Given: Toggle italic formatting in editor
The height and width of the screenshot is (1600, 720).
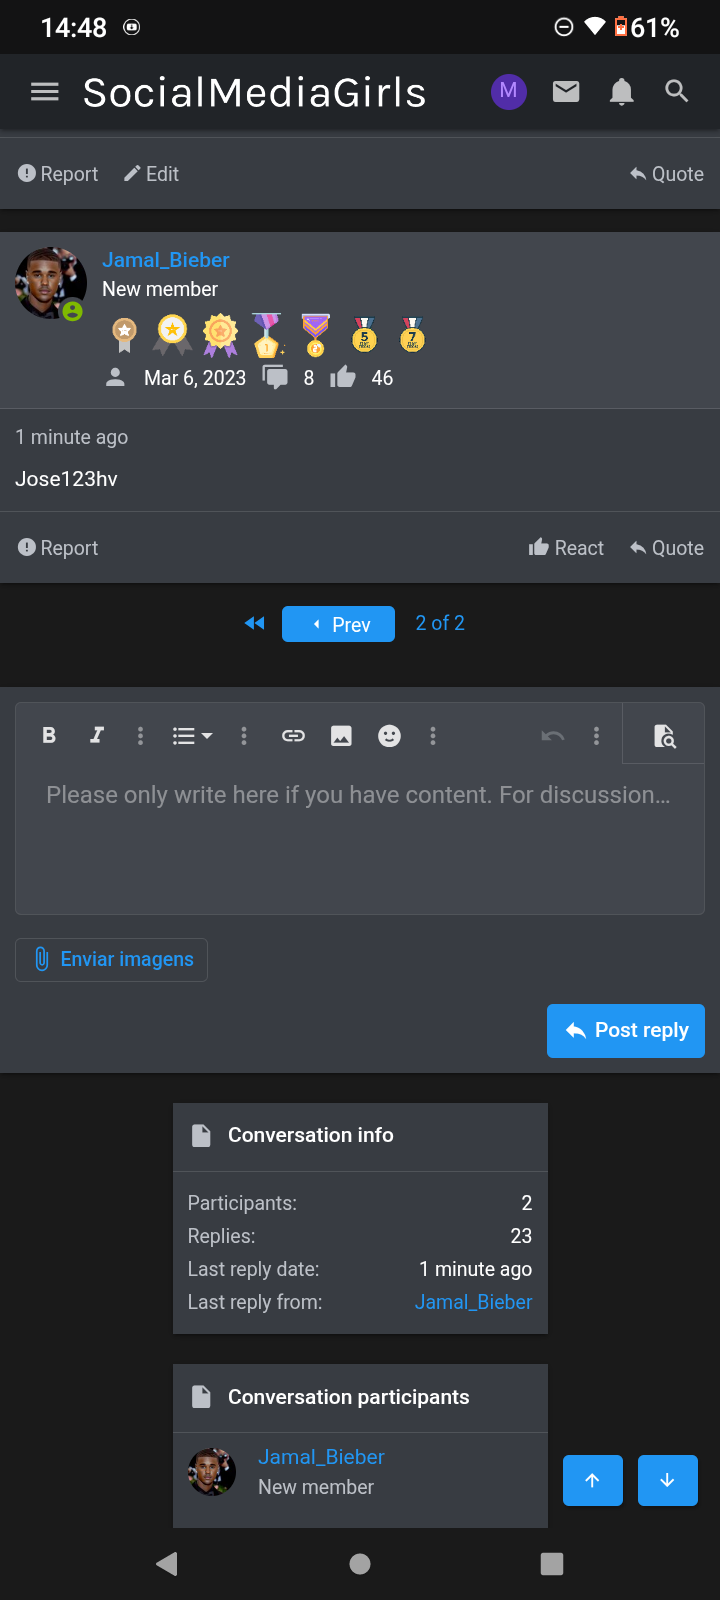Looking at the screenshot, I should (x=97, y=736).
